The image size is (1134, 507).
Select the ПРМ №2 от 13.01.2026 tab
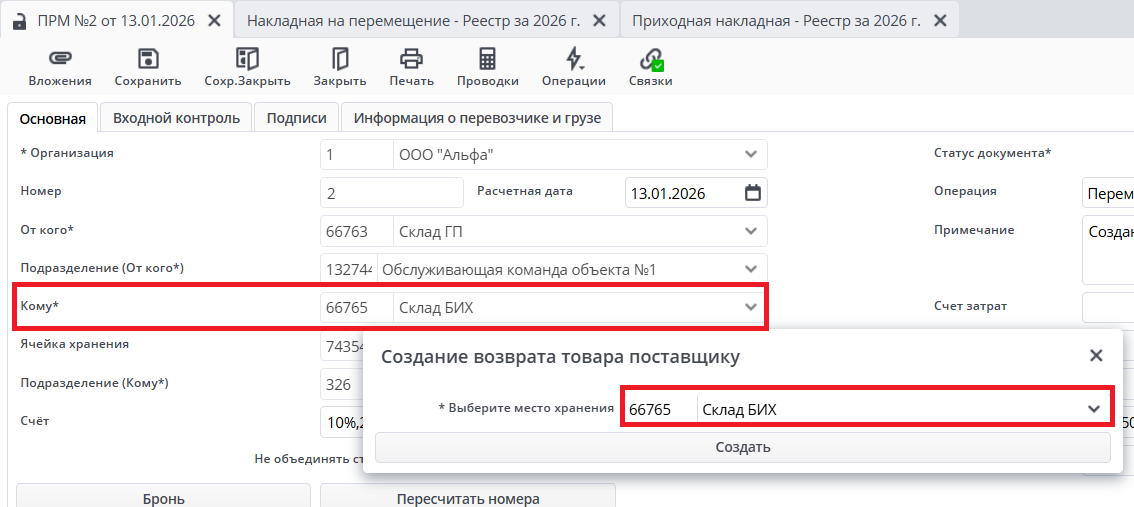[x=116, y=21]
